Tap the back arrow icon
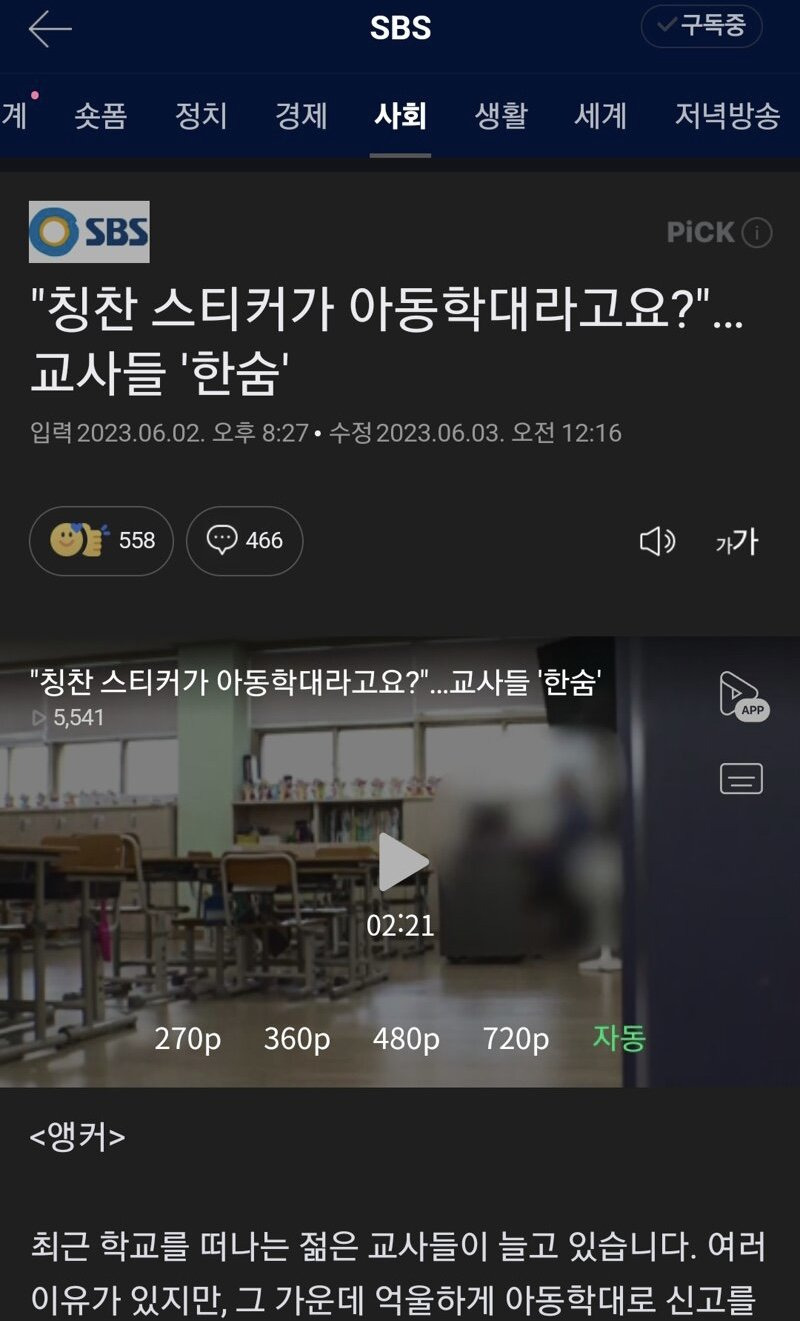Image resolution: width=800 pixels, height=1321 pixels. (50, 29)
